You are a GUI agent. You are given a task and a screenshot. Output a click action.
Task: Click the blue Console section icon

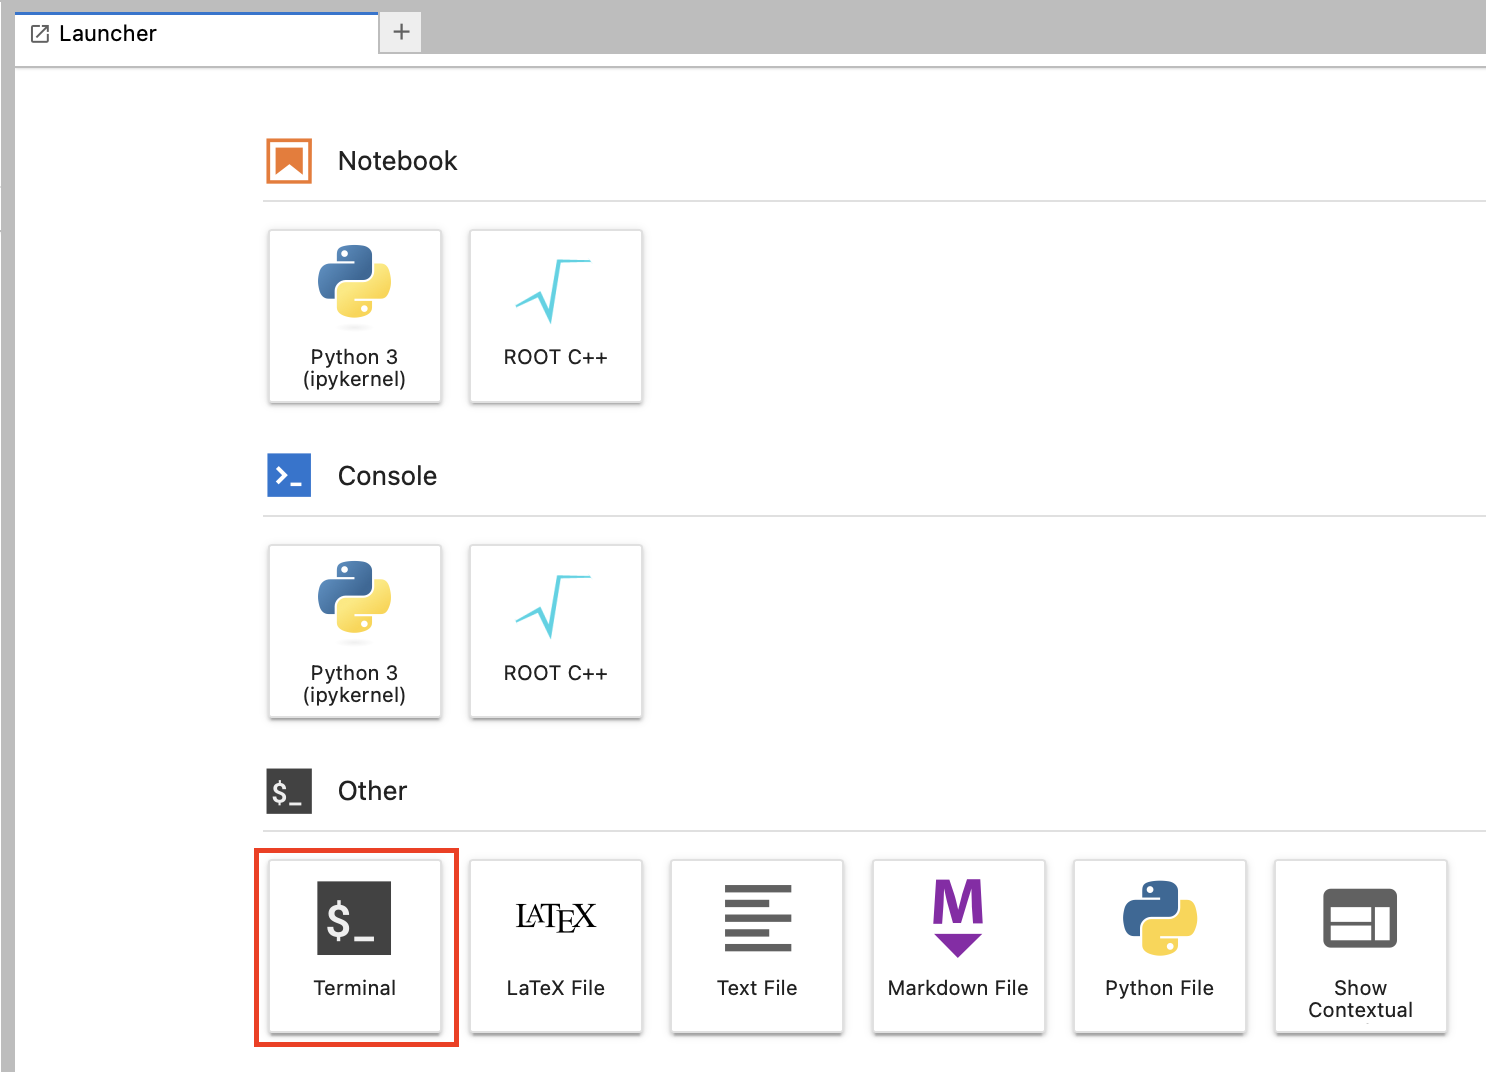click(289, 476)
